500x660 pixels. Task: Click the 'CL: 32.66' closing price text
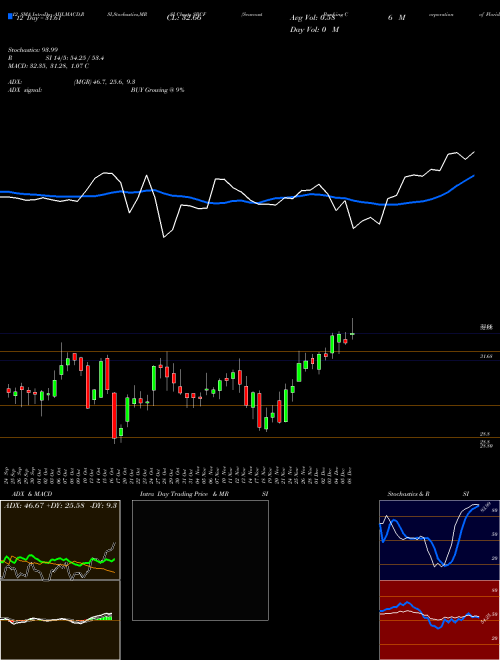[184, 18]
